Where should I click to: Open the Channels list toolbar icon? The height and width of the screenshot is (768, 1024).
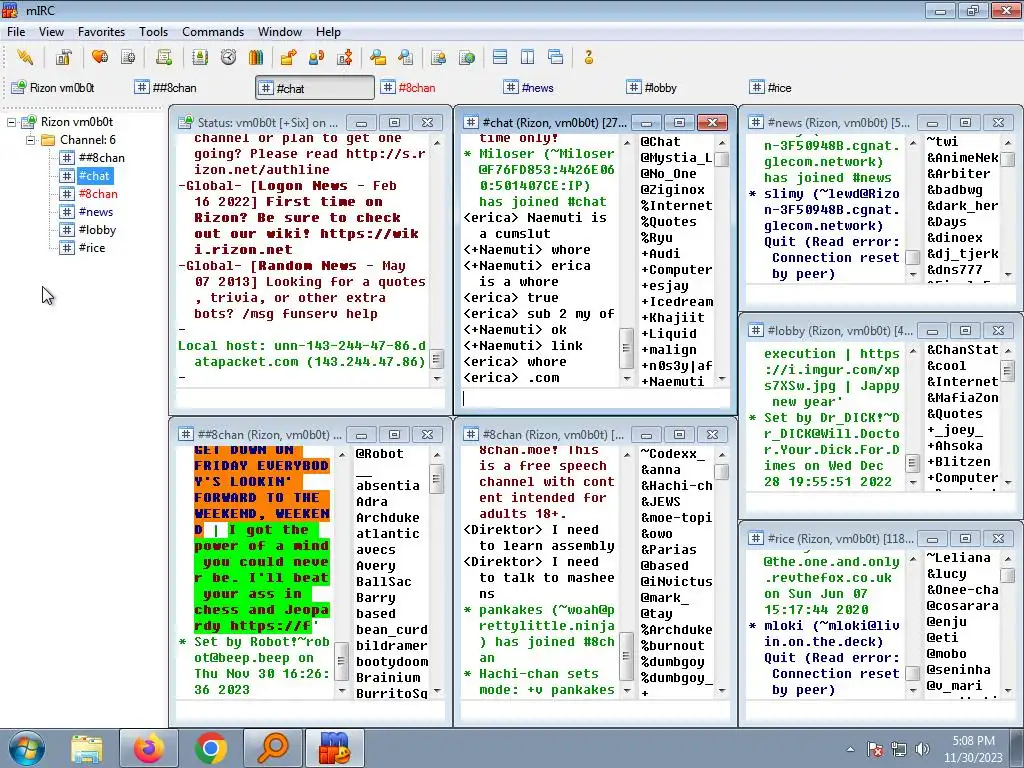tap(128, 57)
